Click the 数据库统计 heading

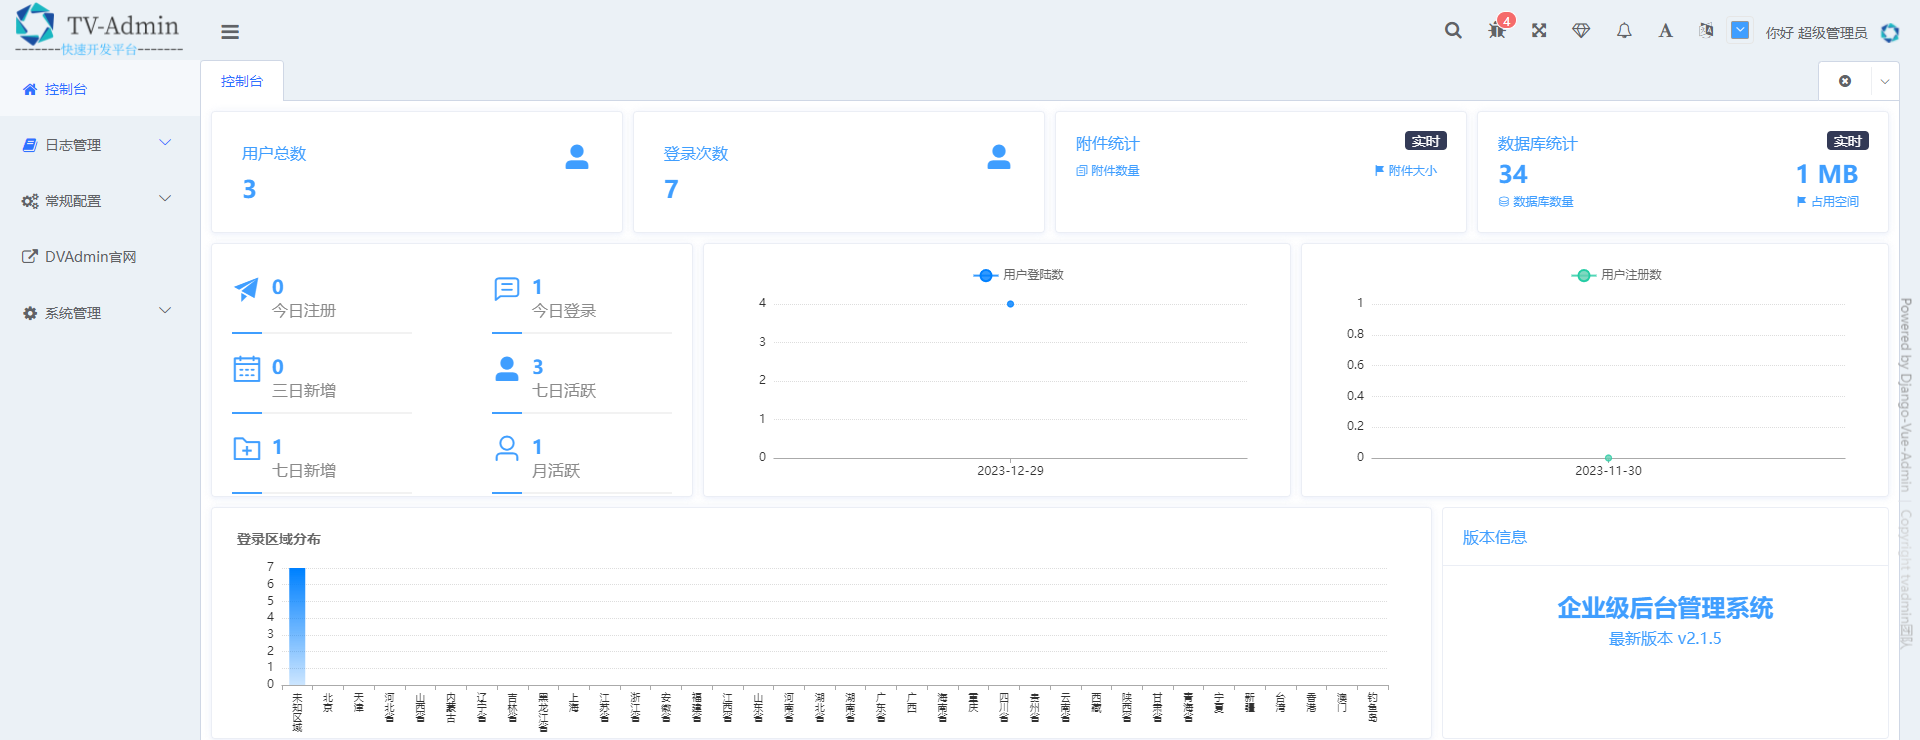[1538, 144]
